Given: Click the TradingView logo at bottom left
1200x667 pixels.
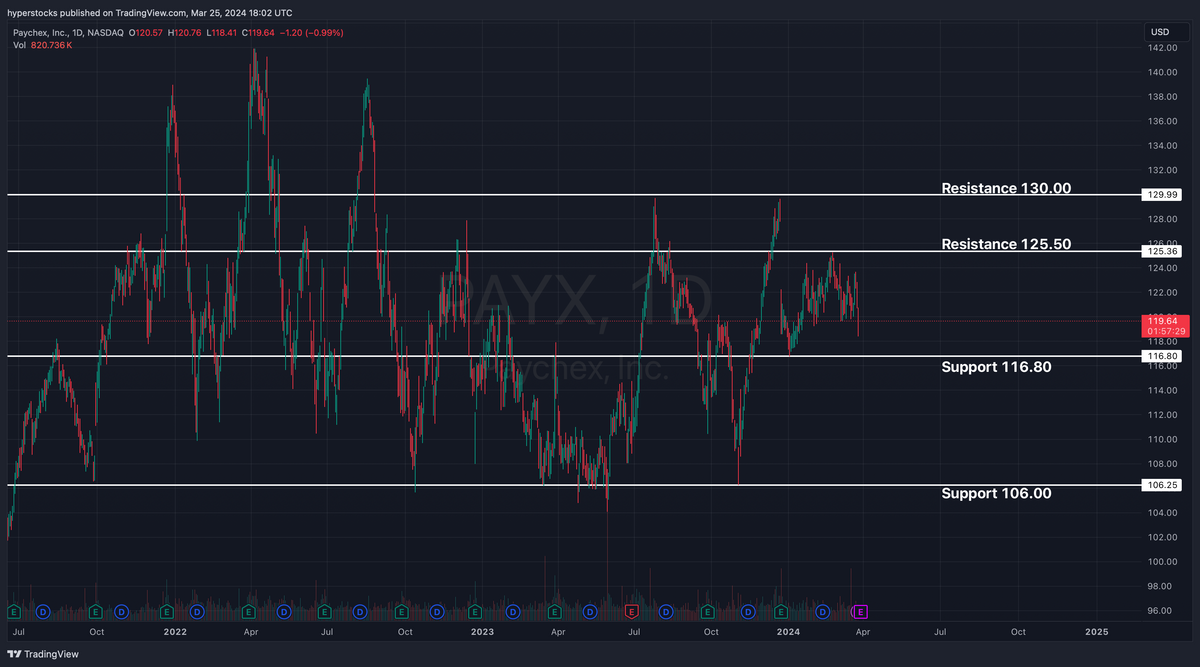Looking at the screenshot, I should pos(40,654).
